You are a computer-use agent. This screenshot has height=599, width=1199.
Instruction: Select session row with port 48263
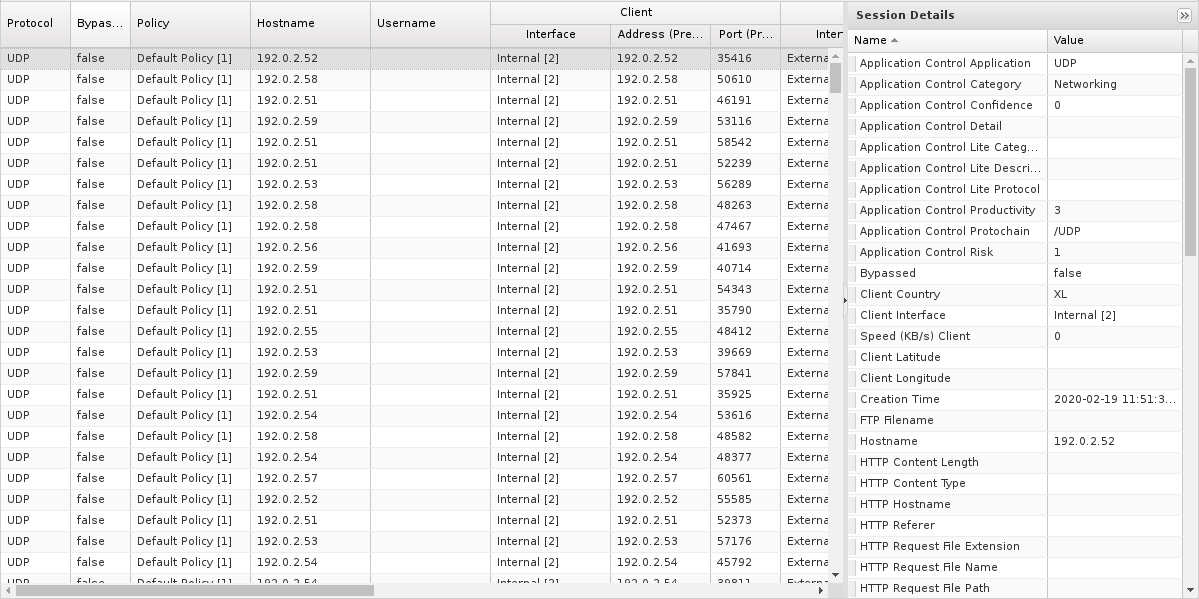414,205
